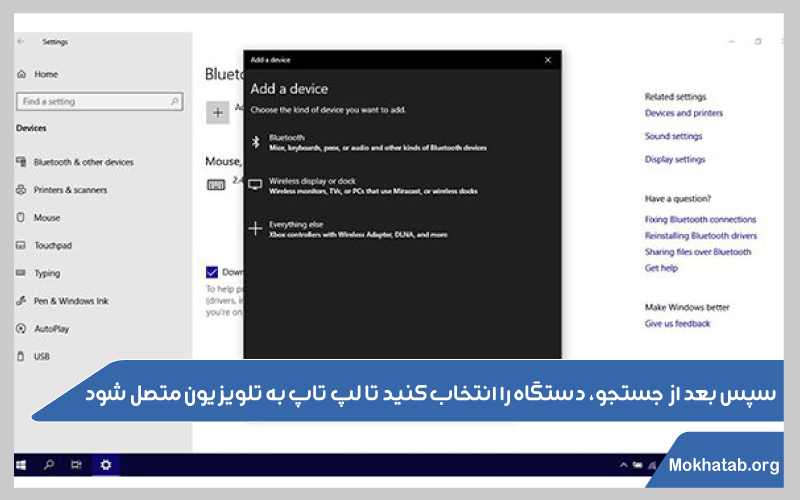Viewport: 800px width, 500px height.
Task: Click the Find a setting search box
Action: (x=99, y=102)
